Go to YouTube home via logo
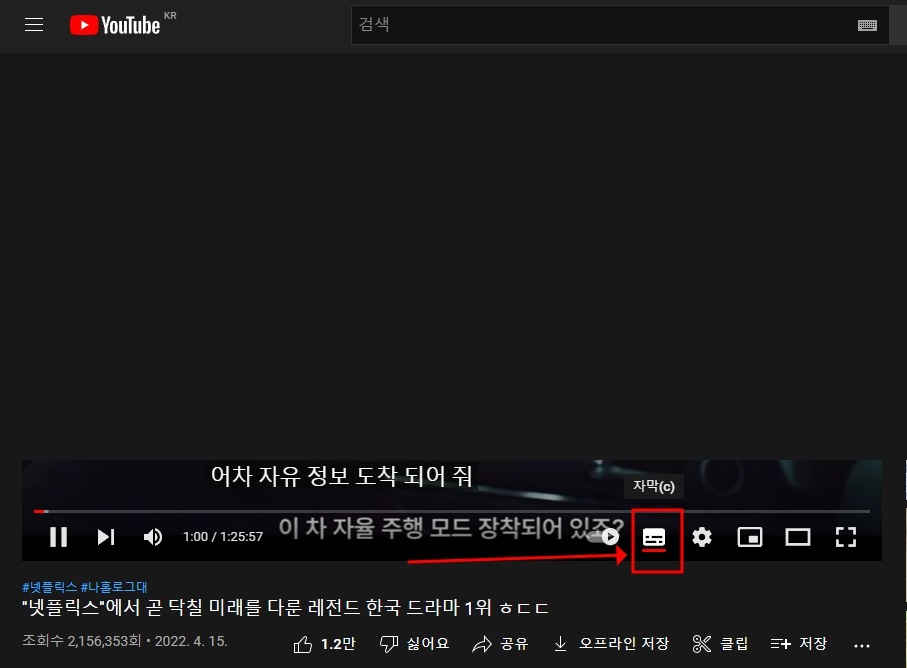The height and width of the screenshot is (668, 907). [115, 25]
